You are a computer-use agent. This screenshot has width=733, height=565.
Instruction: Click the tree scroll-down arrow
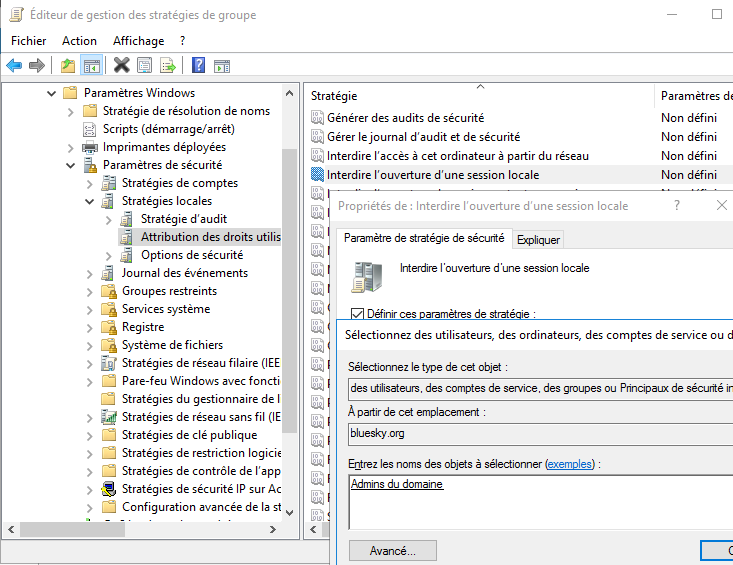pos(289,512)
